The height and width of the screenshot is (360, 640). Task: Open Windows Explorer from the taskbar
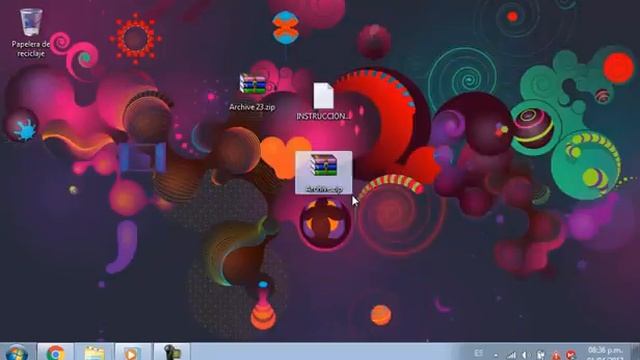pyautogui.click(x=94, y=352)
